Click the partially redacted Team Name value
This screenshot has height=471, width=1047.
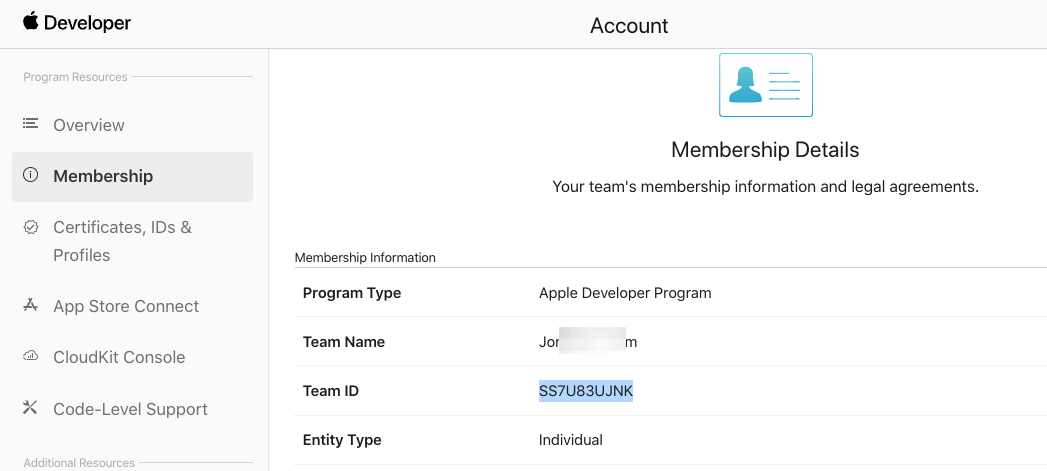coord(588,342)
